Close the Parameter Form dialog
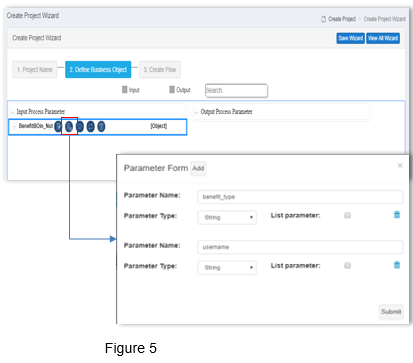Viewport: 413px width, 363px height. (x=400, y=165)
